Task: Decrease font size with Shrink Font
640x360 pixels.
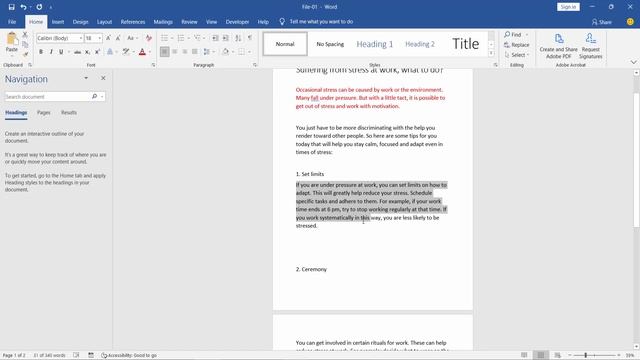Action: (118, 38)
